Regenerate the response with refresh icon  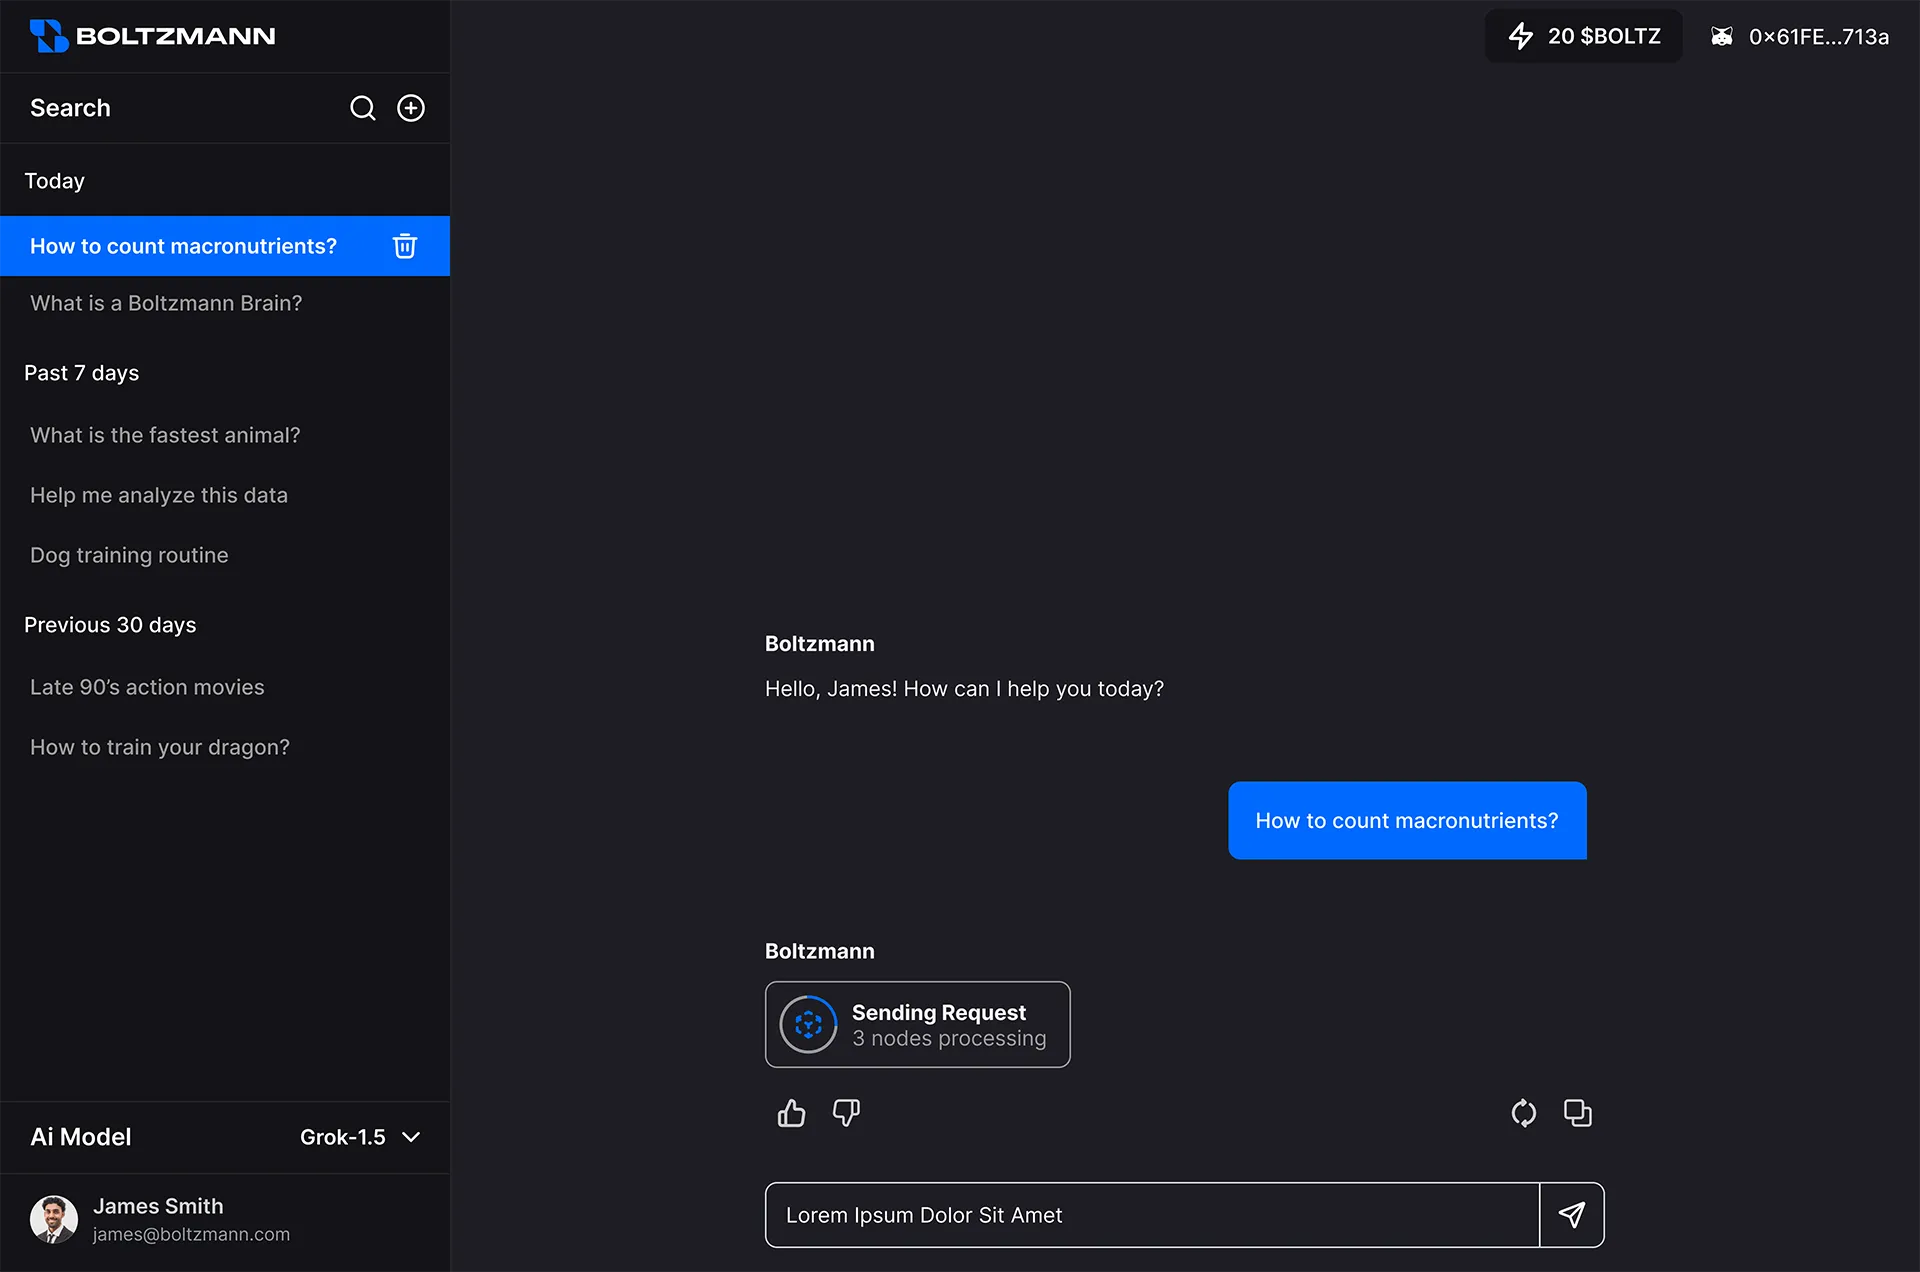[1523, 1113]
